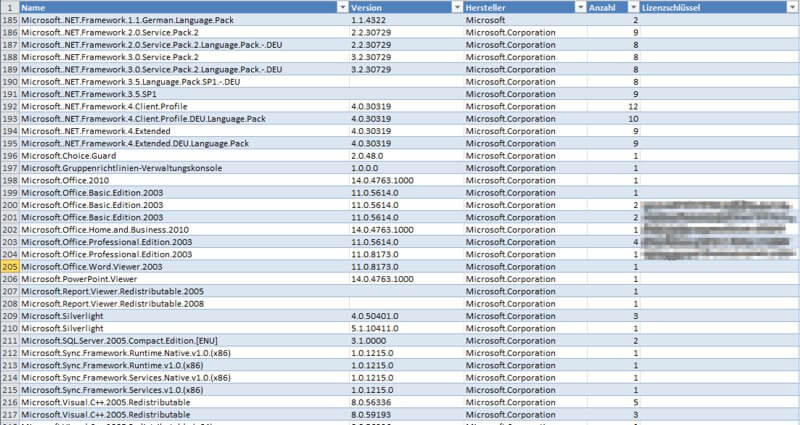The image size is (800, 425).
Task: Click the .NET Framework 4 Client Profile cell in row 192
Action: tap(184, 107)
